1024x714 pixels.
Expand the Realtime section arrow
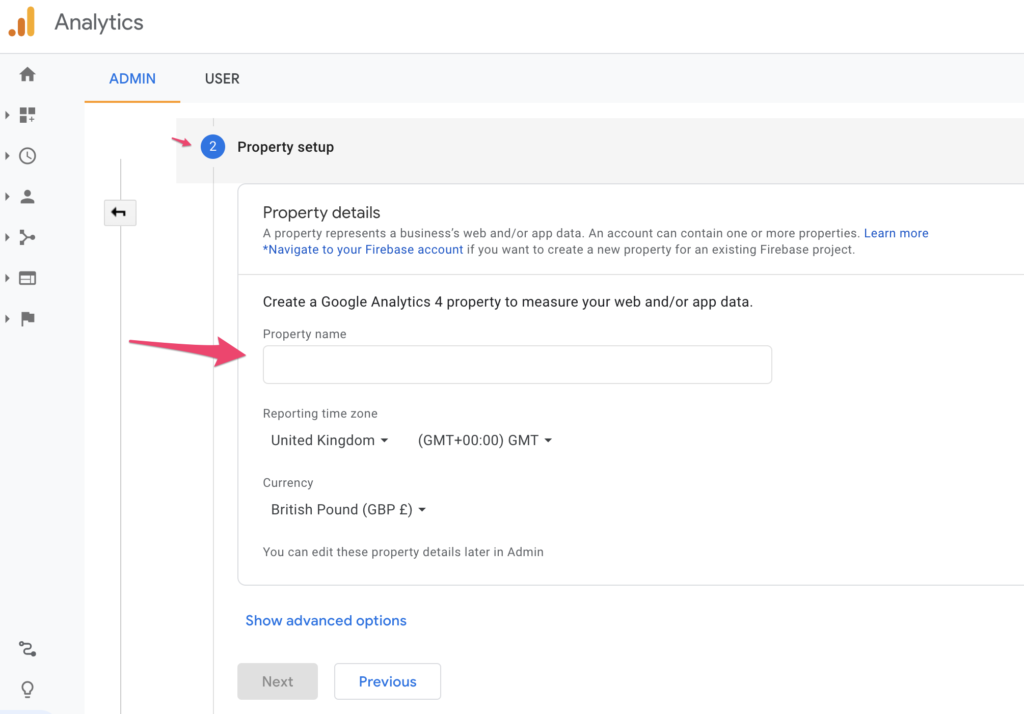[x=7, y=155]
